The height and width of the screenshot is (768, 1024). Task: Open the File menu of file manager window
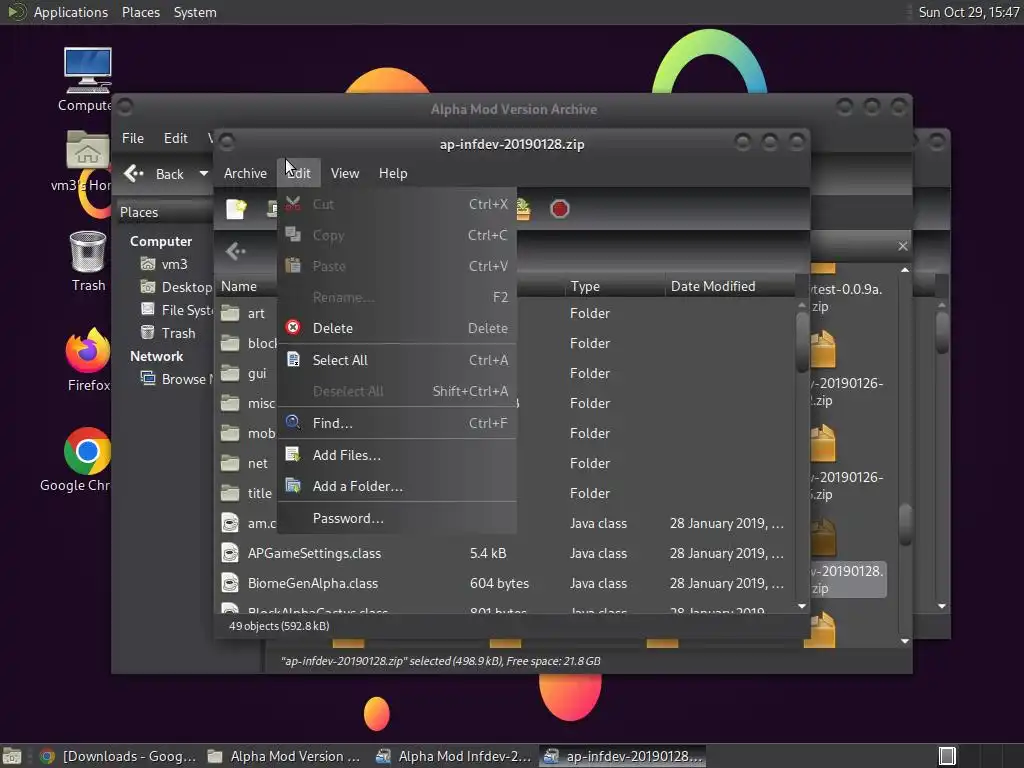133,138
